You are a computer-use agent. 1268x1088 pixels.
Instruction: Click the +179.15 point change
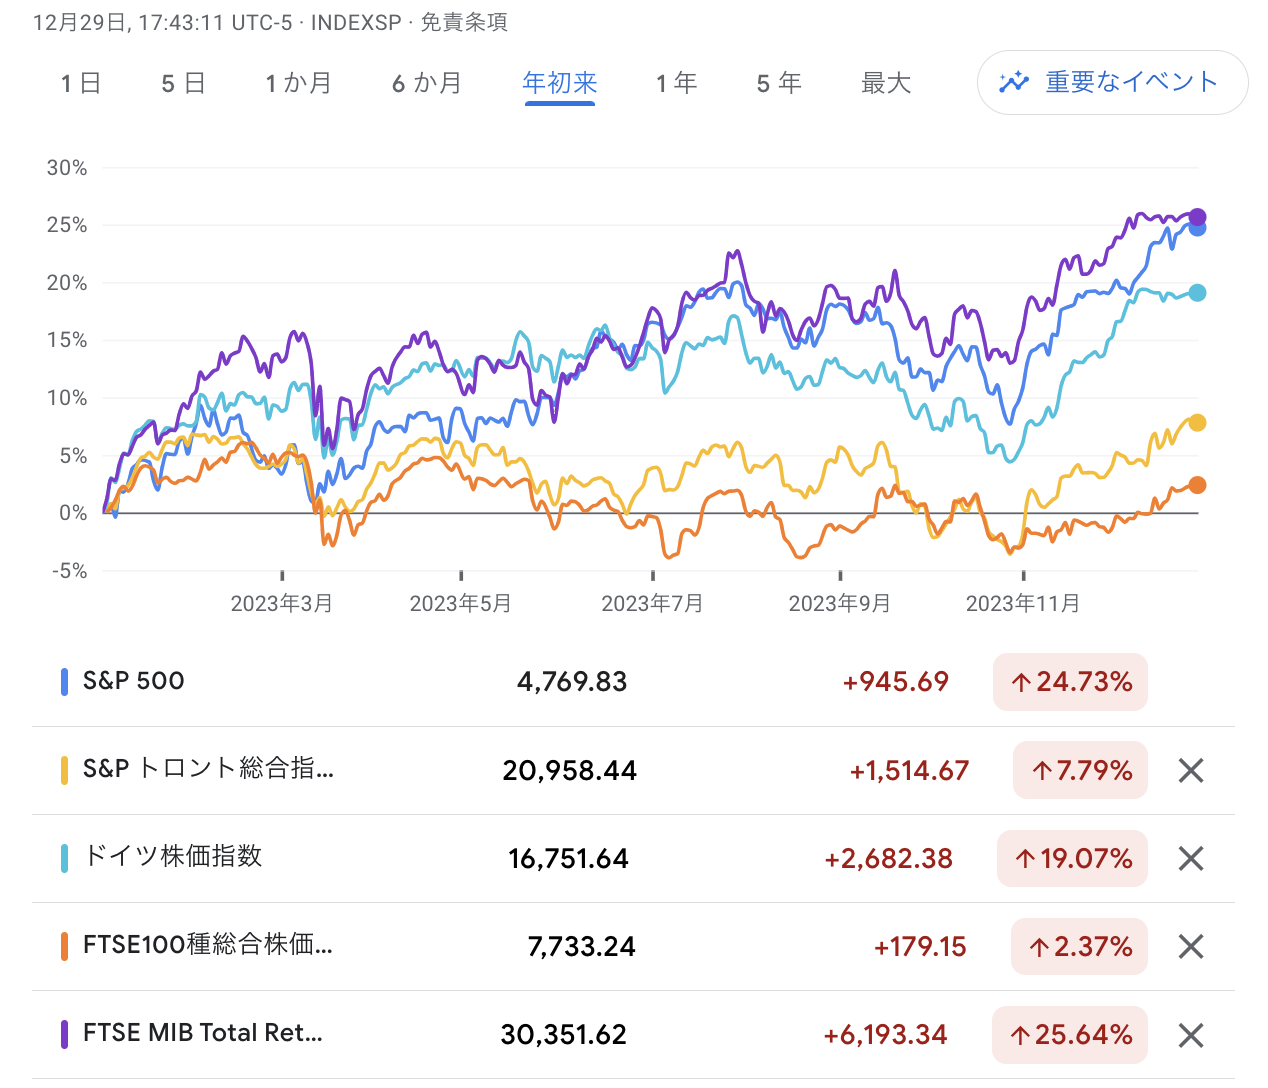pos(920,947)
